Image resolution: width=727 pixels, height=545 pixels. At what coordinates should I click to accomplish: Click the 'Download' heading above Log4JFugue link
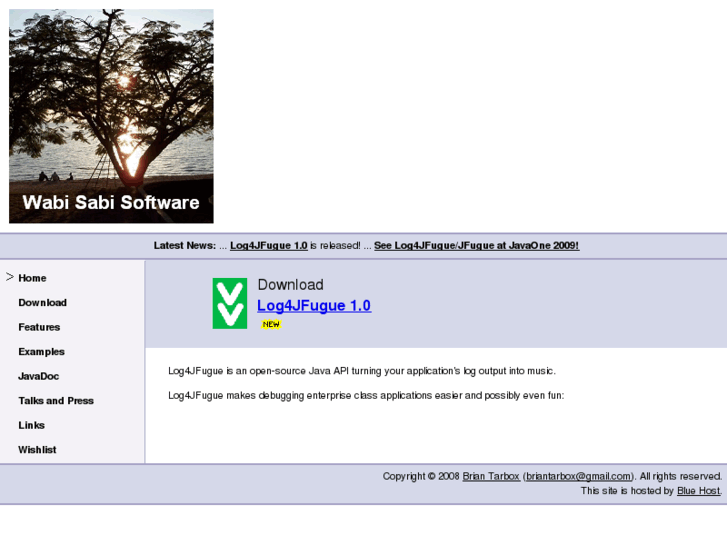[x=291, y=285]
